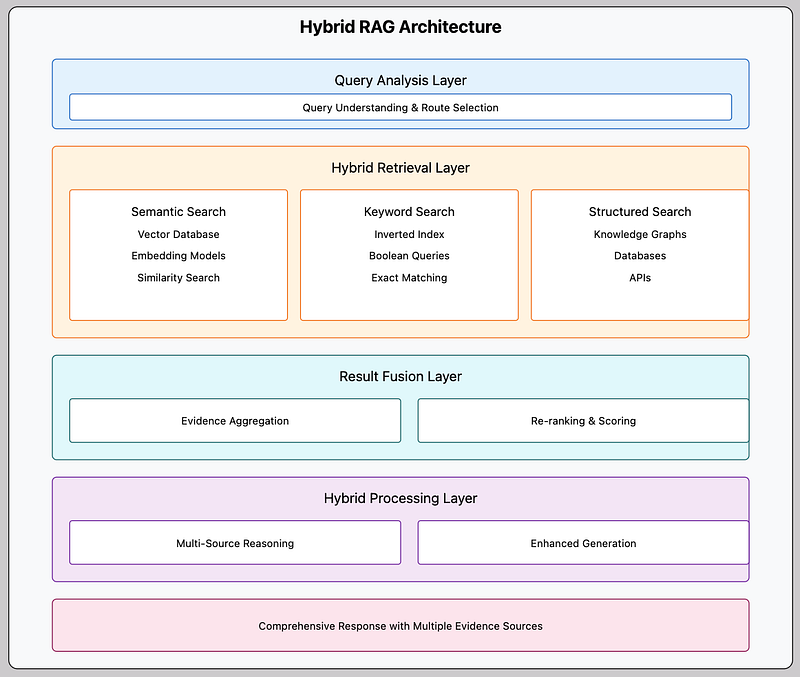Click the Keyword Search heading
Screen dimensions: 800x677
409,212
